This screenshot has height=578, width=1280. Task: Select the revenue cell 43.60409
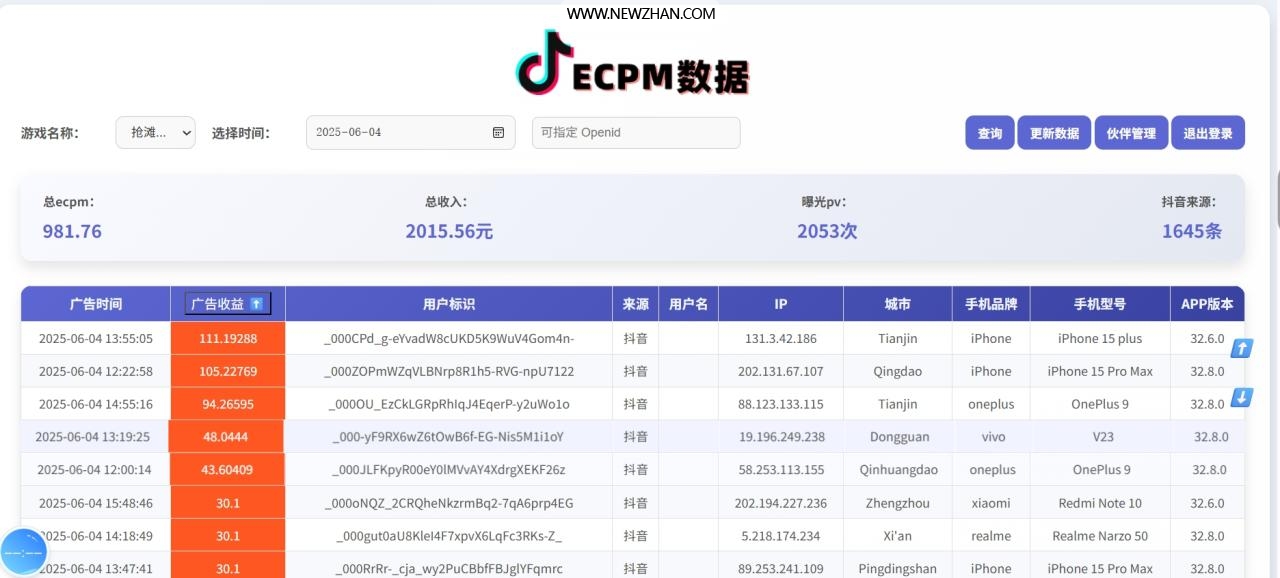coord(228,469)
